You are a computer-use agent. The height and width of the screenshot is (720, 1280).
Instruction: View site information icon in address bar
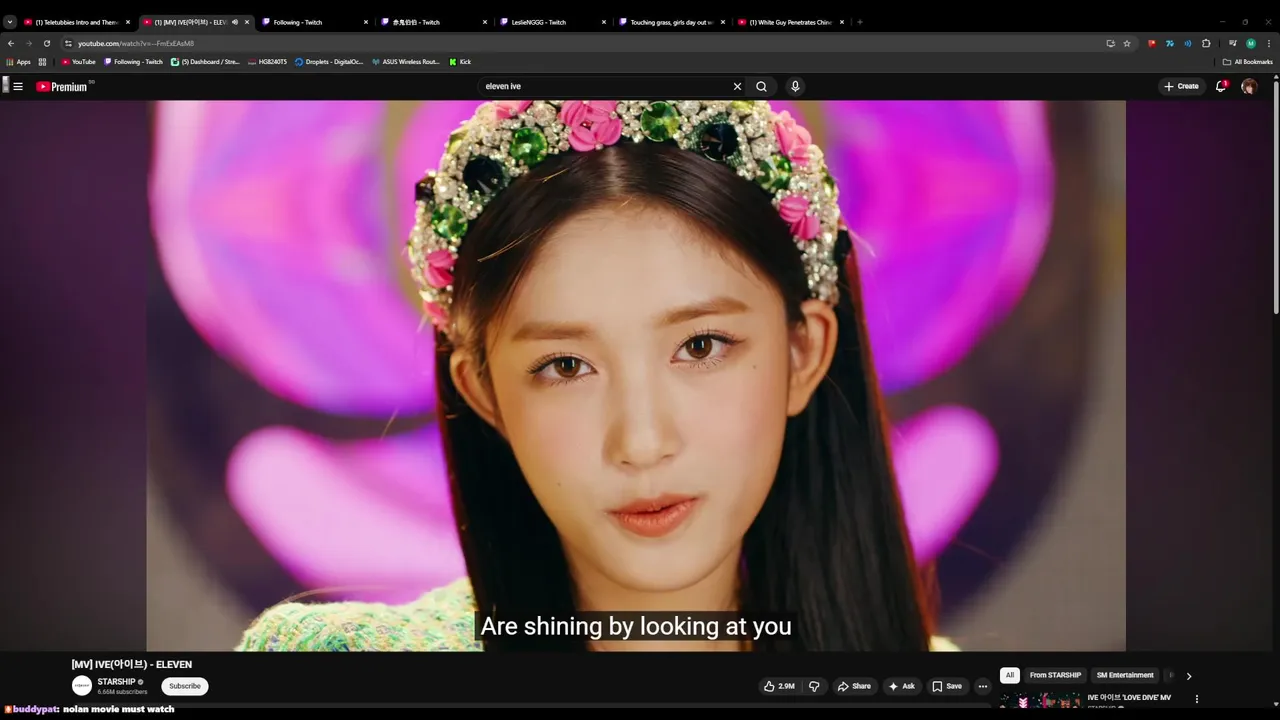coord(68,43)
